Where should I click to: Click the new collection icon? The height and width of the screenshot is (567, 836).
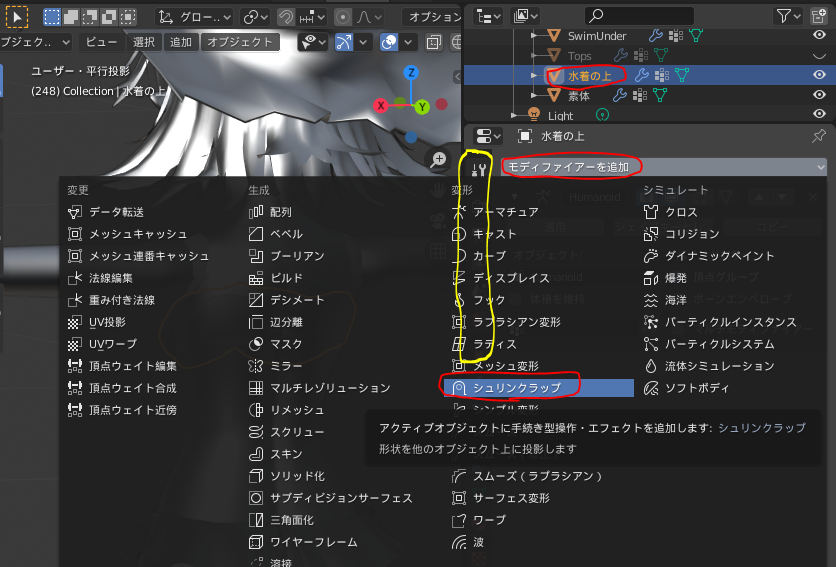click(818, 17)
